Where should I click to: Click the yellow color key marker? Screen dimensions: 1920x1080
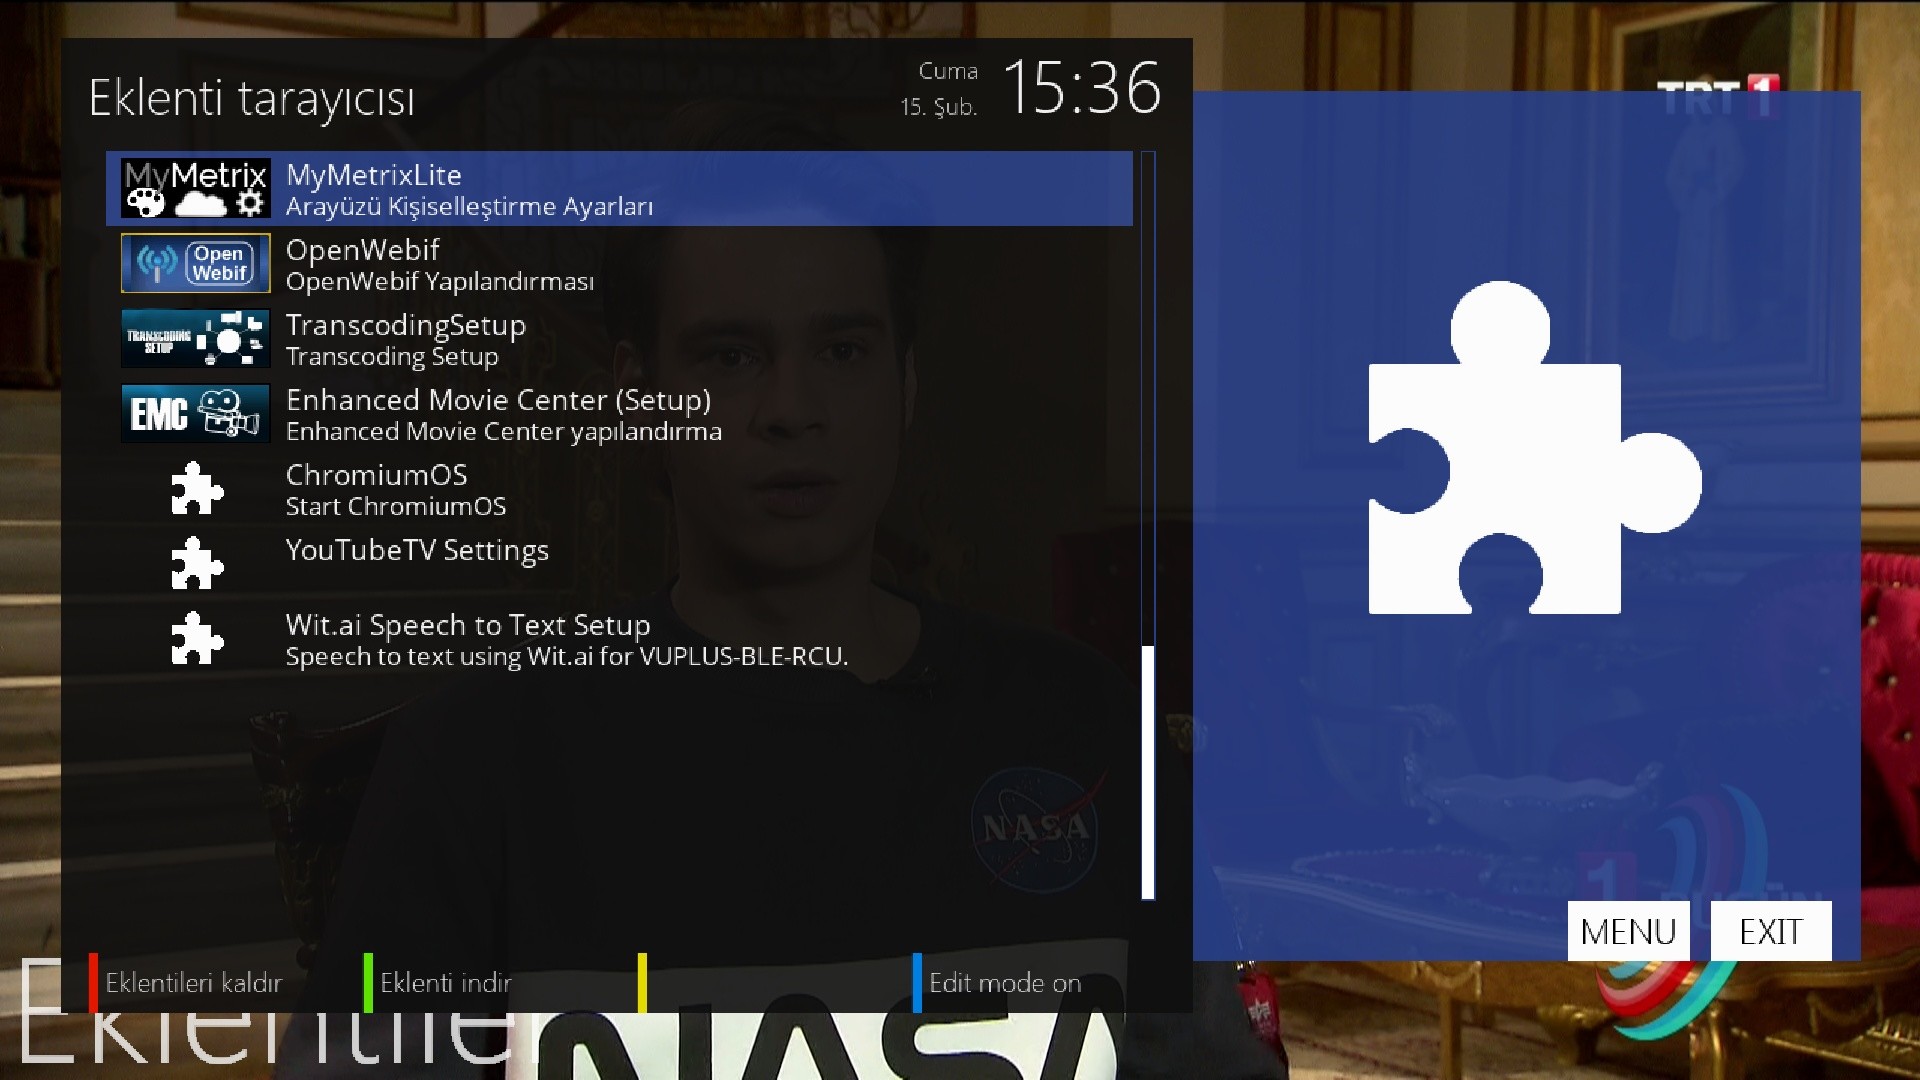[642, 983]
